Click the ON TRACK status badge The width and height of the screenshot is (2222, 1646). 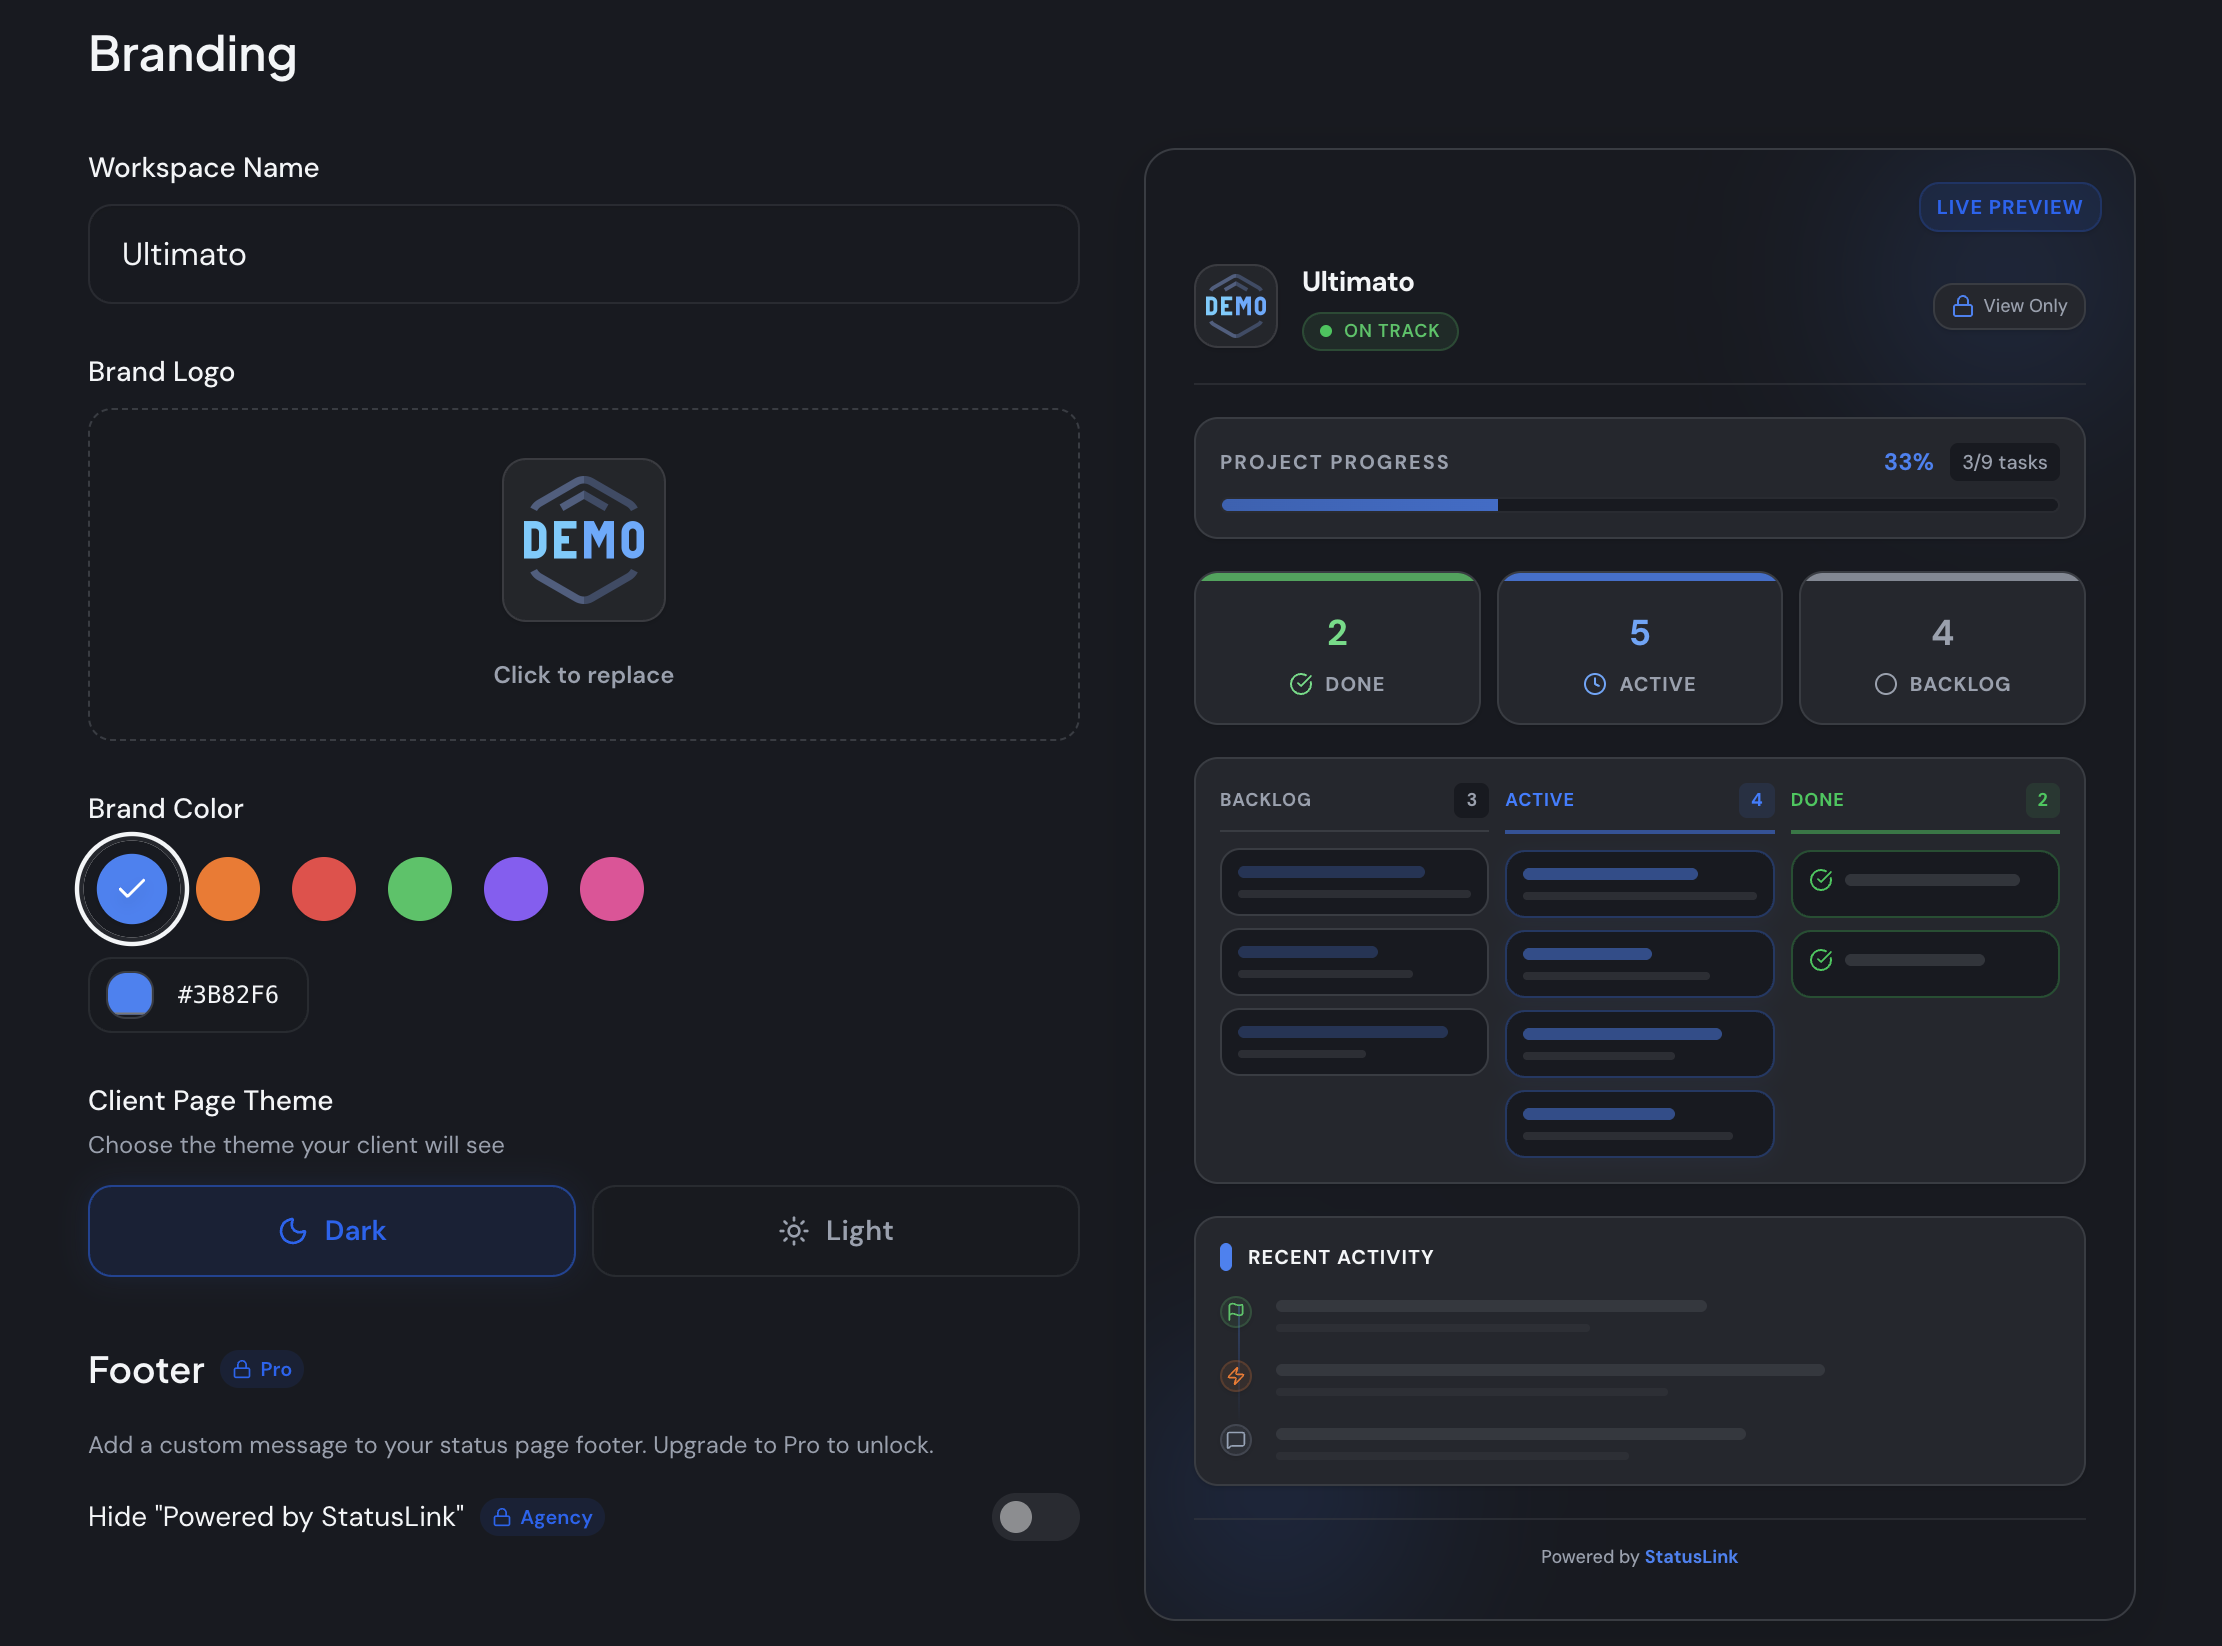pos(1380,331)
